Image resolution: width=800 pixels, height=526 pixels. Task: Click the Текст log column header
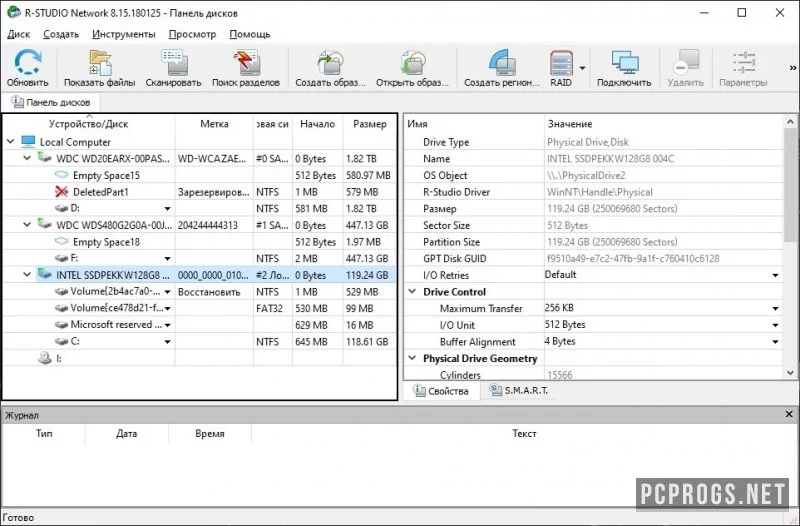[x=524, y=433]
